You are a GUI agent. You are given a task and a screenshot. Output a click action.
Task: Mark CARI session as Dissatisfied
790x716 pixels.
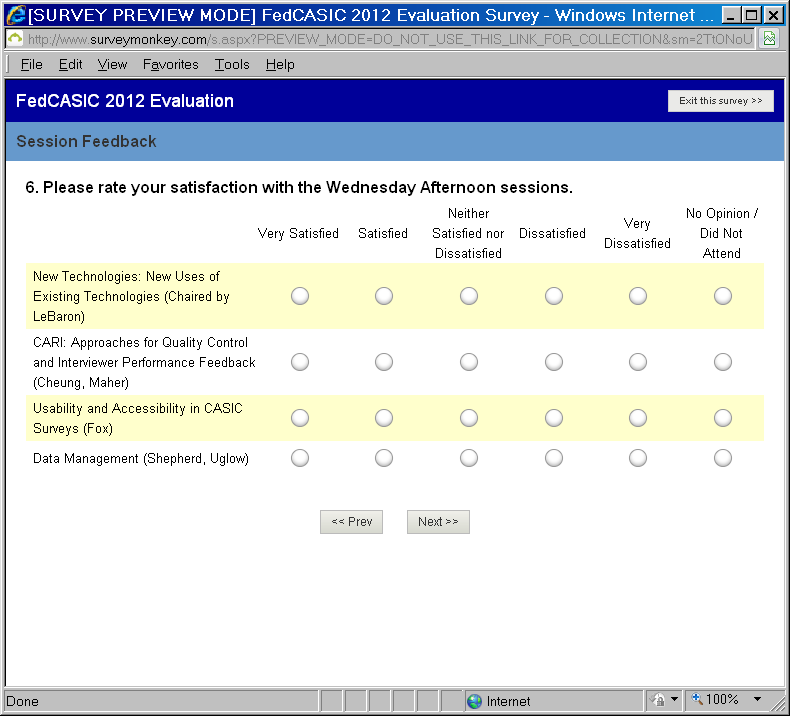pyautogui.click(x=553, y=362)
